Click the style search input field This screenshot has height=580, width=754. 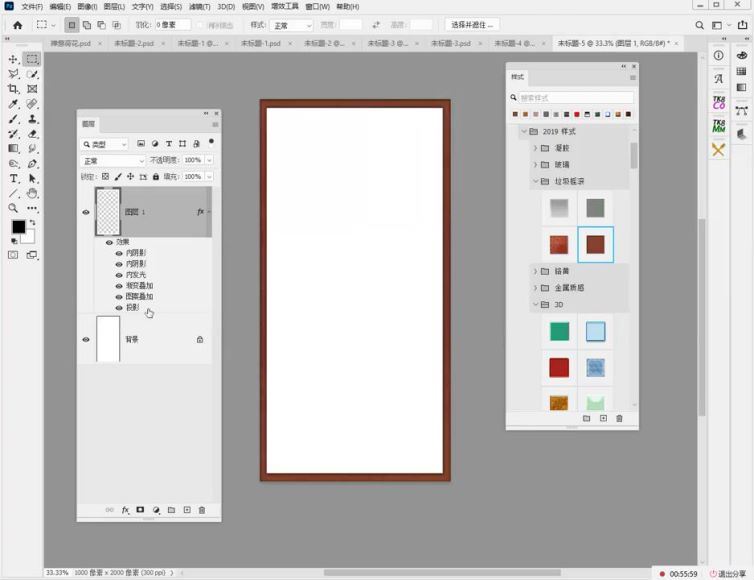[x=576, y=98]
